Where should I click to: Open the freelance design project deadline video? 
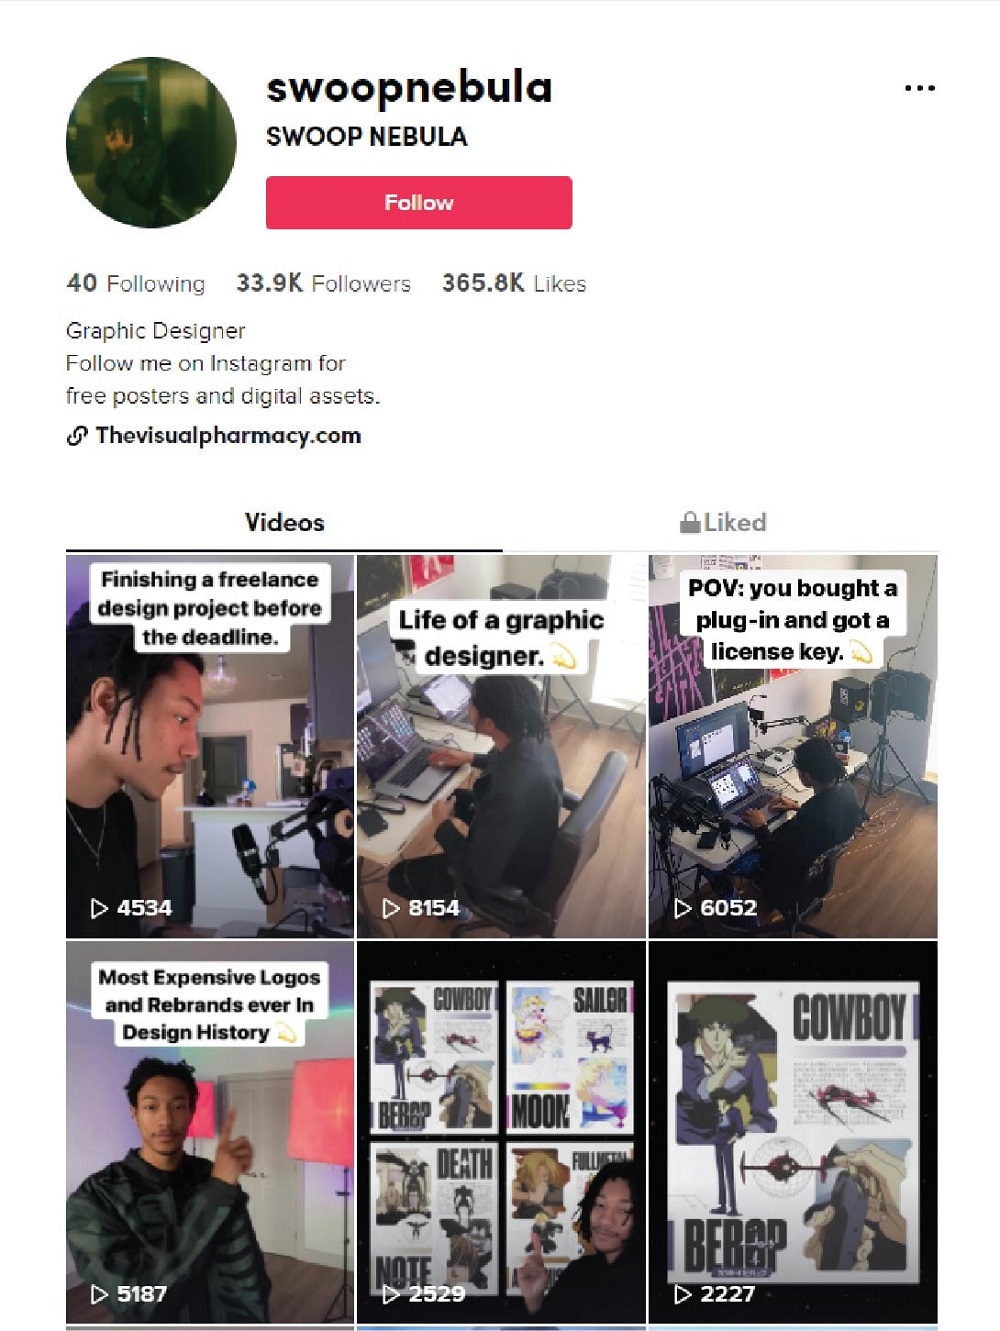pyautogui.click(x=210, y=746)
